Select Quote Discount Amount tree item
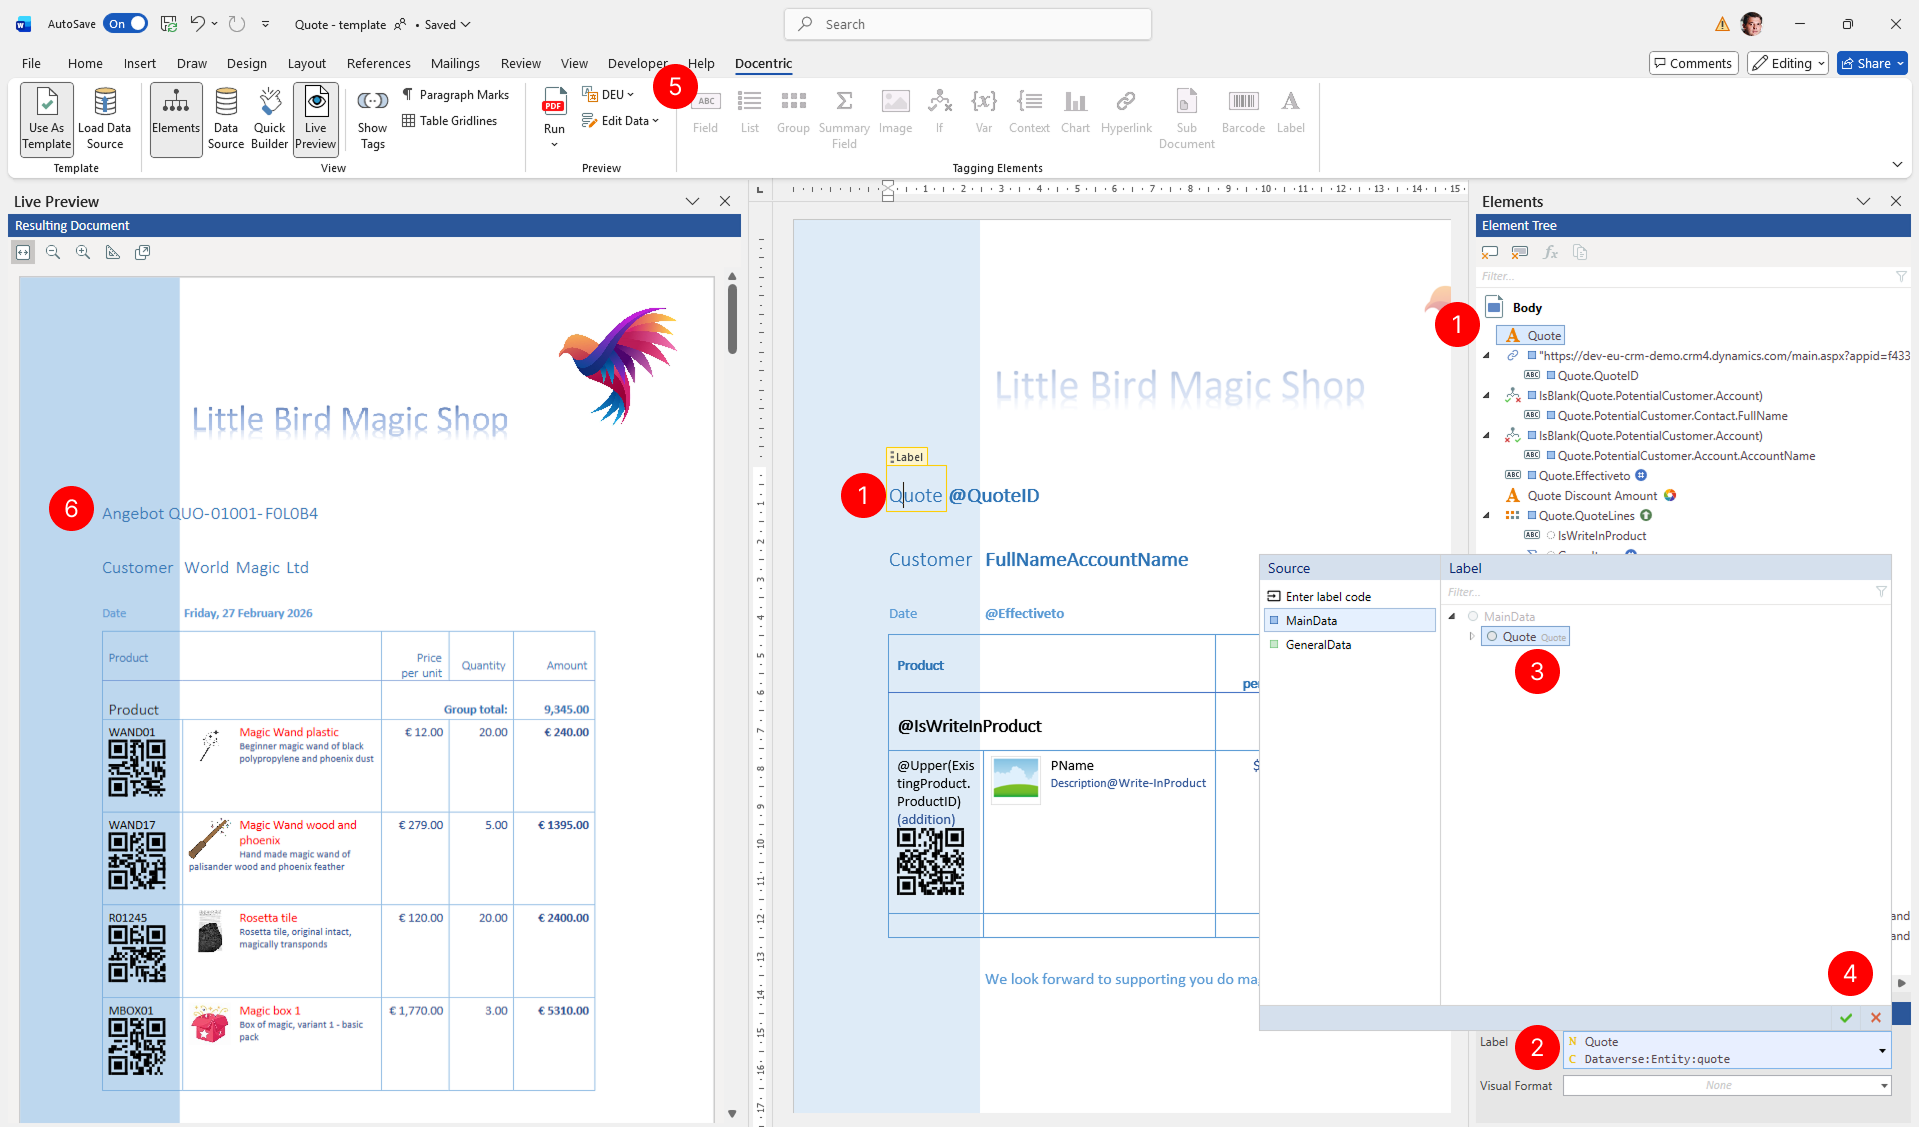The width and height of the screenshot is (1919, 1127). 1592,496
